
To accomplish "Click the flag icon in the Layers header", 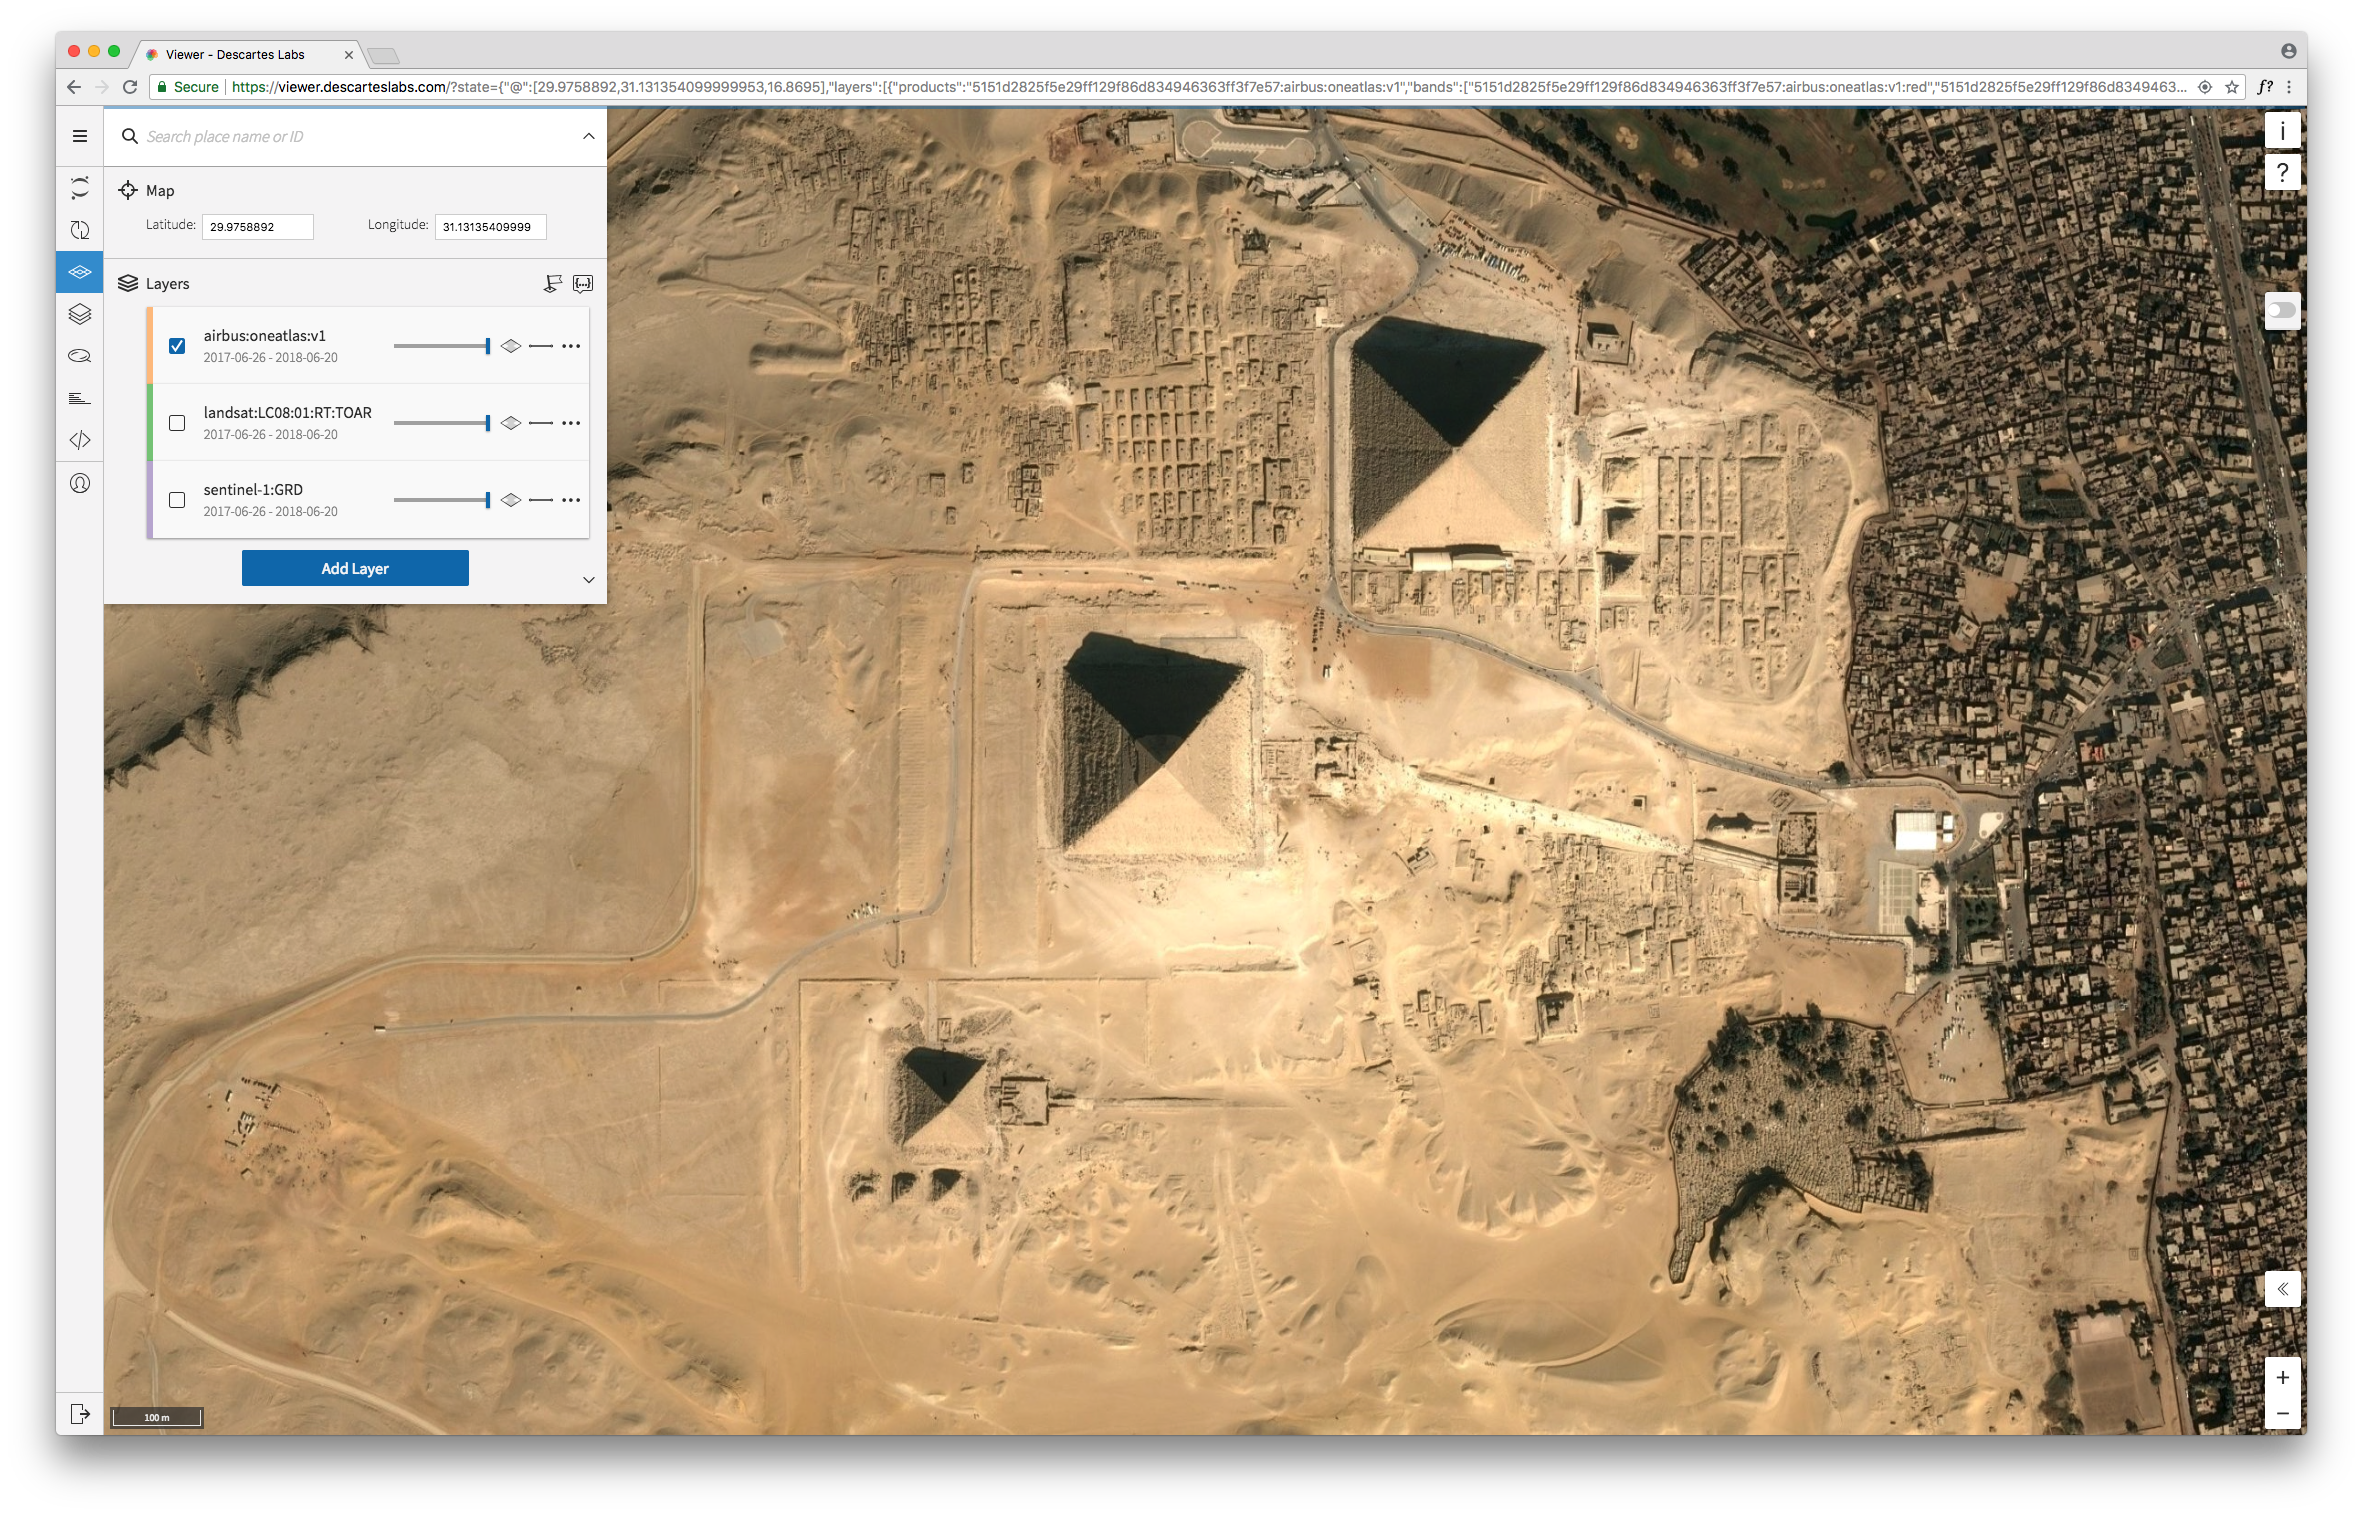I will pyautogui.click(x=552, y=284).
